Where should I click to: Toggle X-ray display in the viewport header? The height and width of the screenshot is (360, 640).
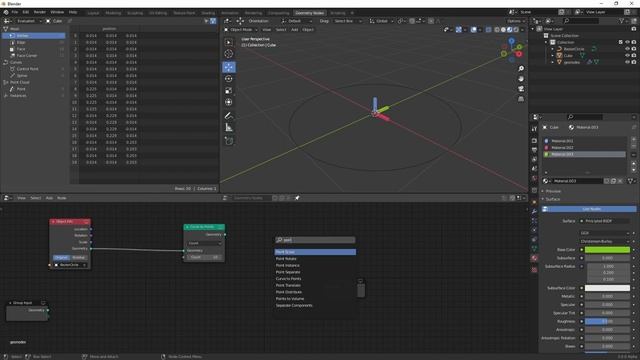(489, 30)
